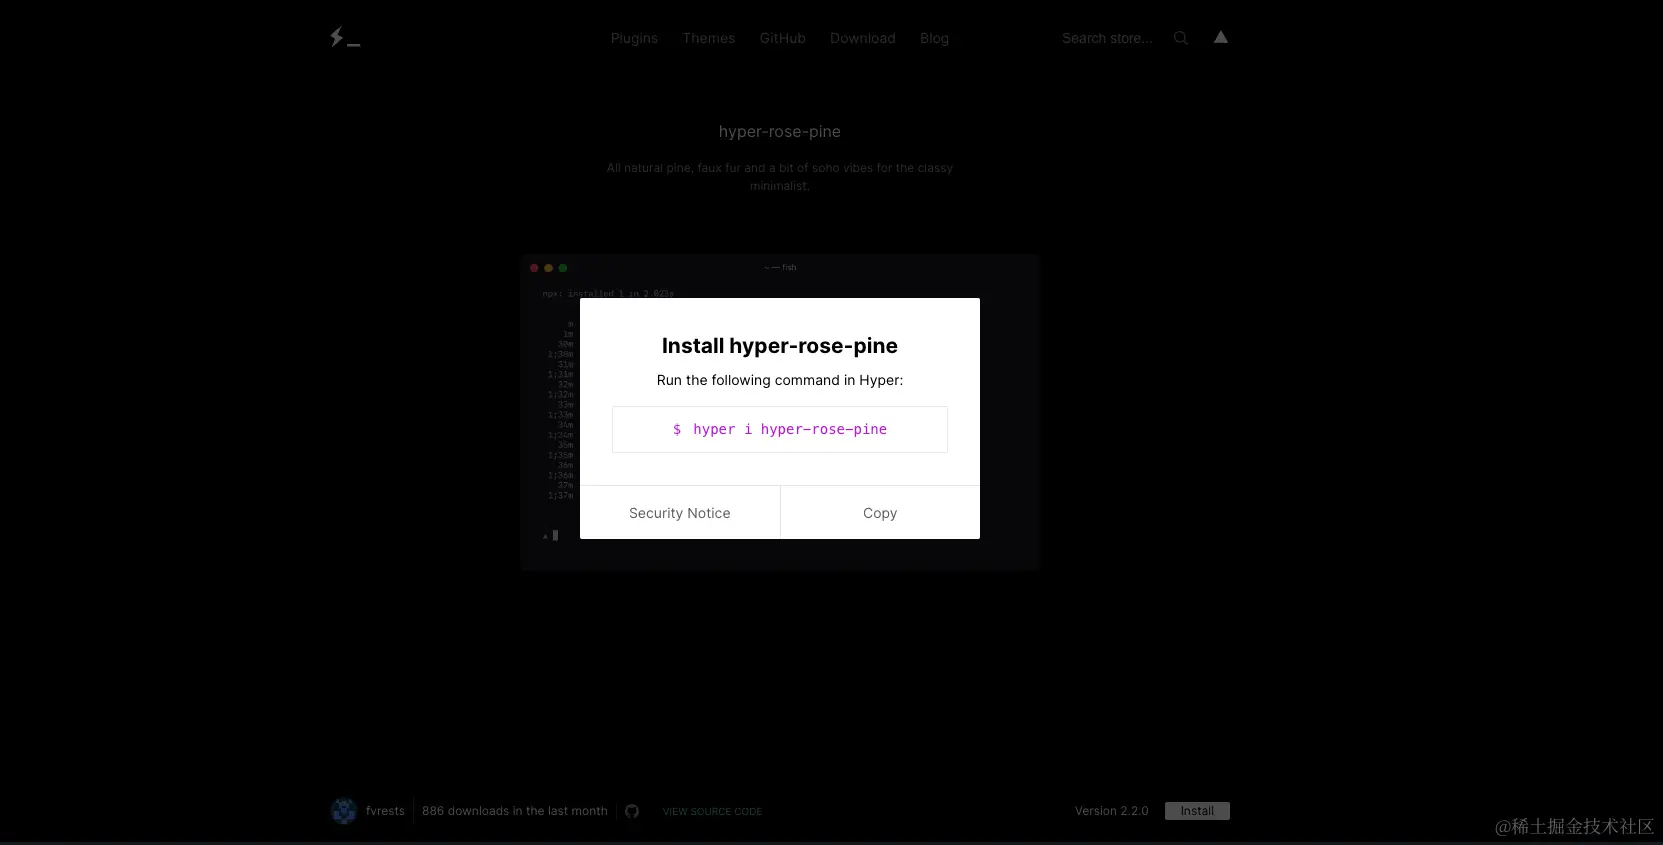
Task: Click the Install hyper-rose-pine dialog heading
Action: click(x=780, y=346)
